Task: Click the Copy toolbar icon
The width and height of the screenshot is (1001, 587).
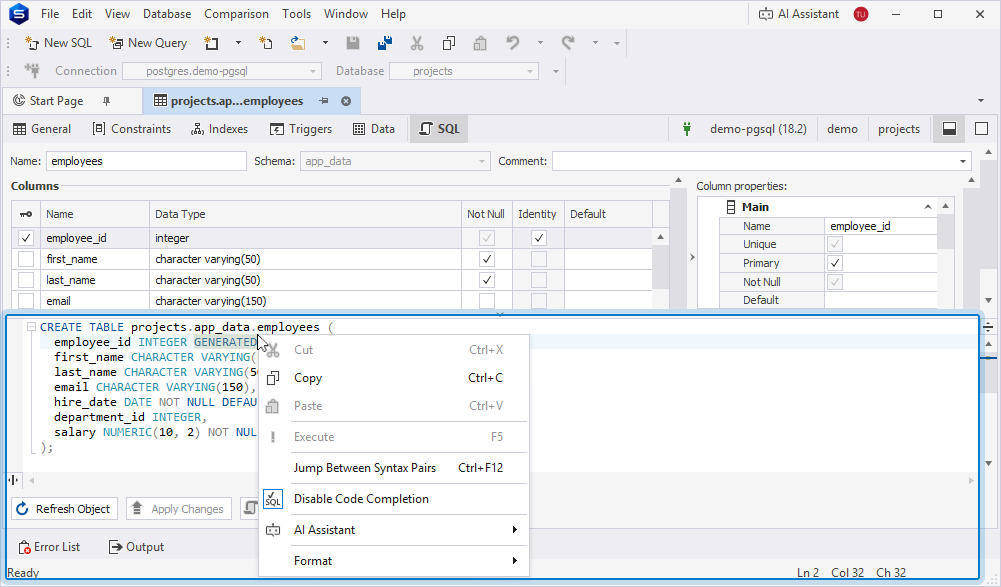Action: point(449,43)
